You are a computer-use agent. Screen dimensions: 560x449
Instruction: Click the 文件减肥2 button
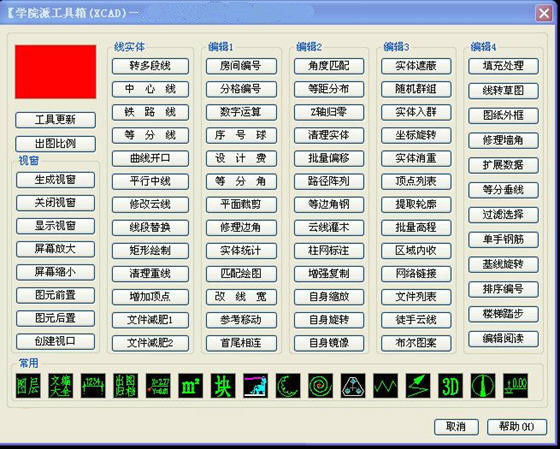coord(150,343)
